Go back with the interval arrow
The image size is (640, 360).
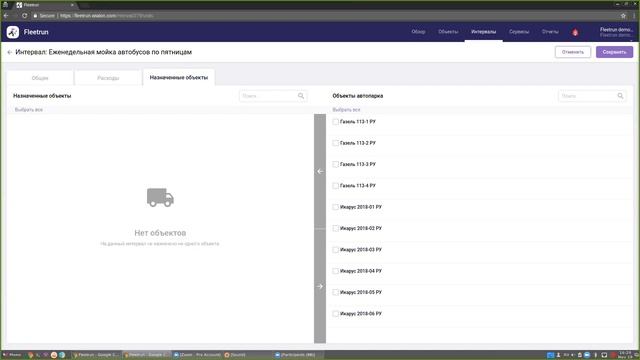click(9, 52)
